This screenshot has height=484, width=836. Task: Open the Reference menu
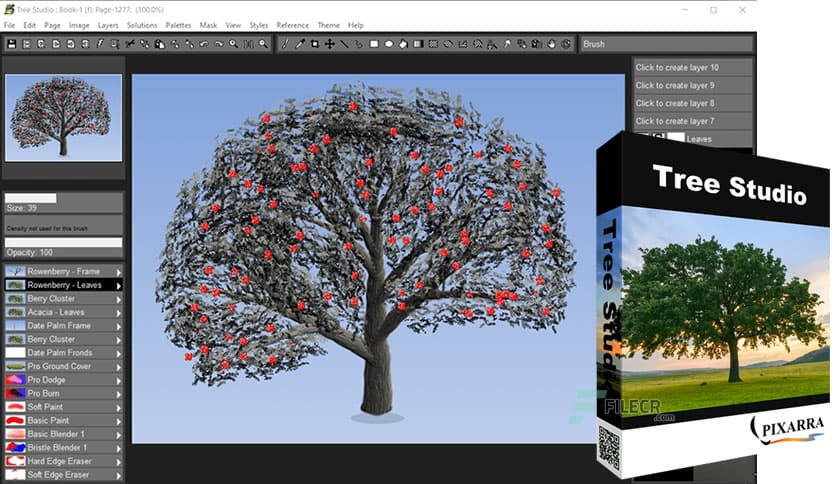pyautogui.click(x=292, y=25)
